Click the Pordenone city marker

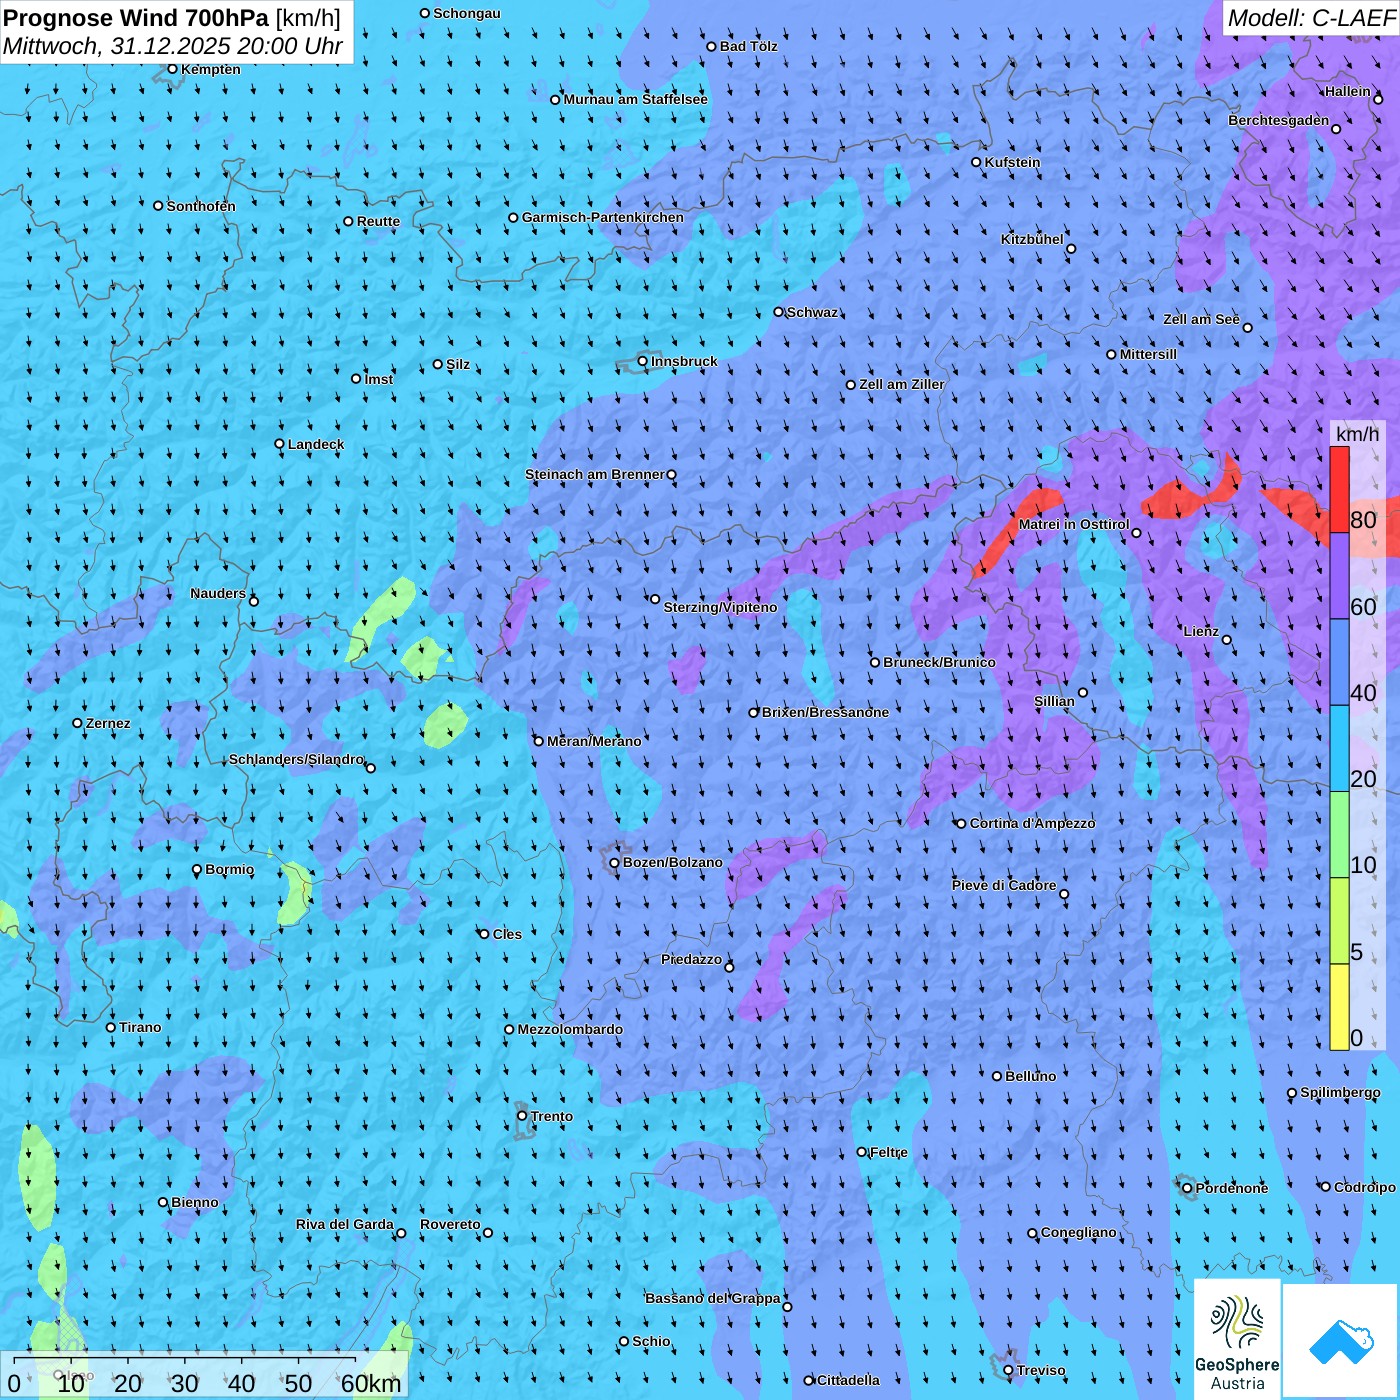[1188, 1188]
